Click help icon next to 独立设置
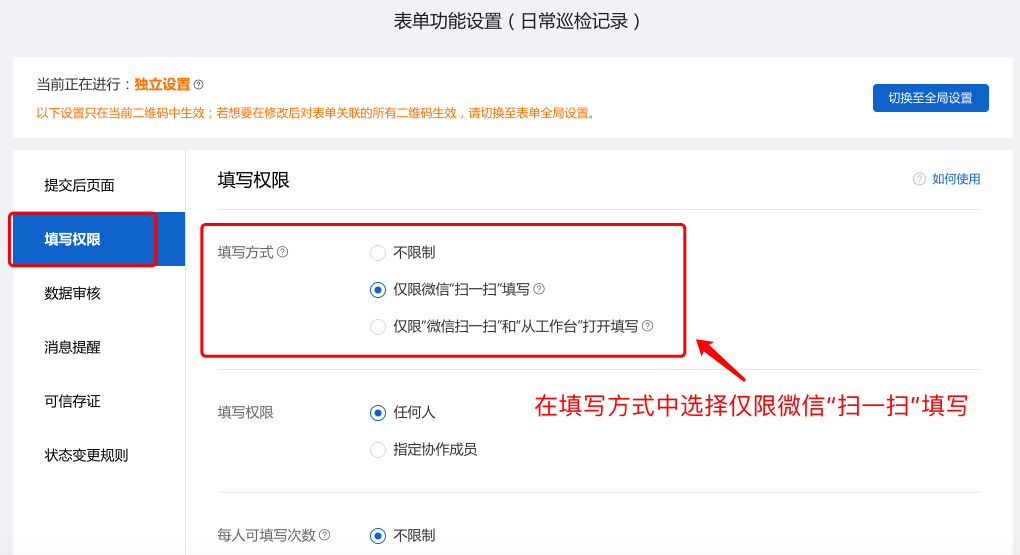The image size is (1020, 555). click(x=198, y=85)
